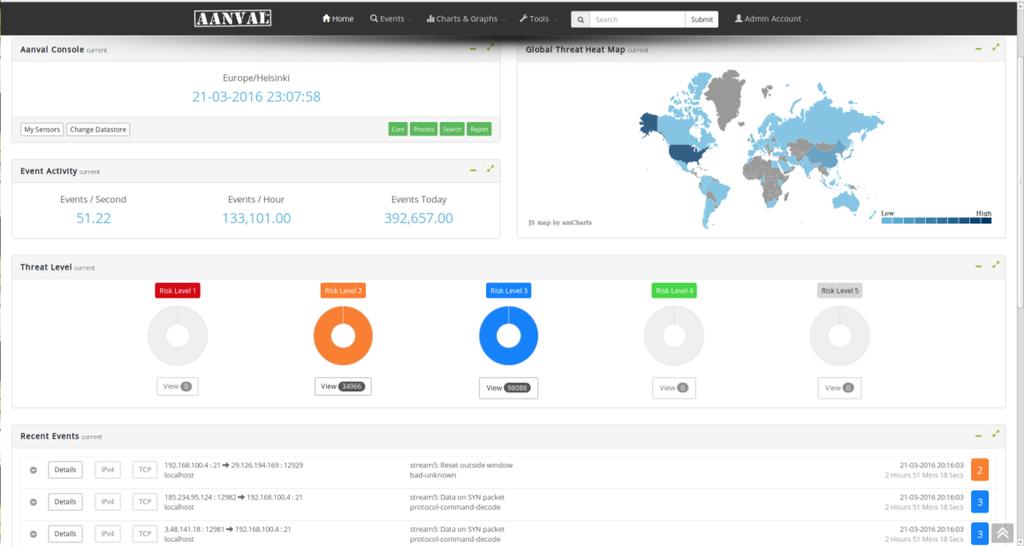Toggle circle icon on 3.48.141.18 event row

point(33,534)
